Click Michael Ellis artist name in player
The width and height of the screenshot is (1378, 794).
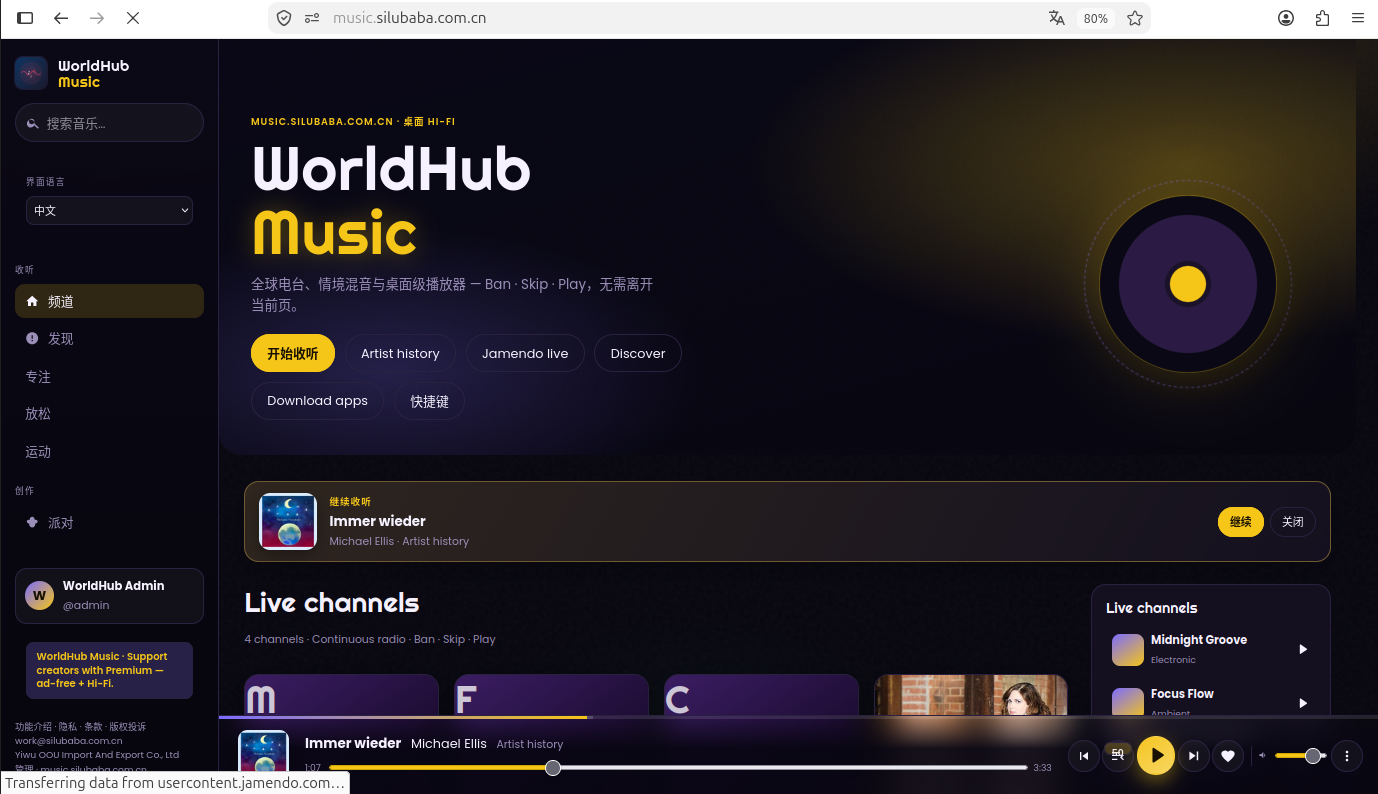pos(449,743)
